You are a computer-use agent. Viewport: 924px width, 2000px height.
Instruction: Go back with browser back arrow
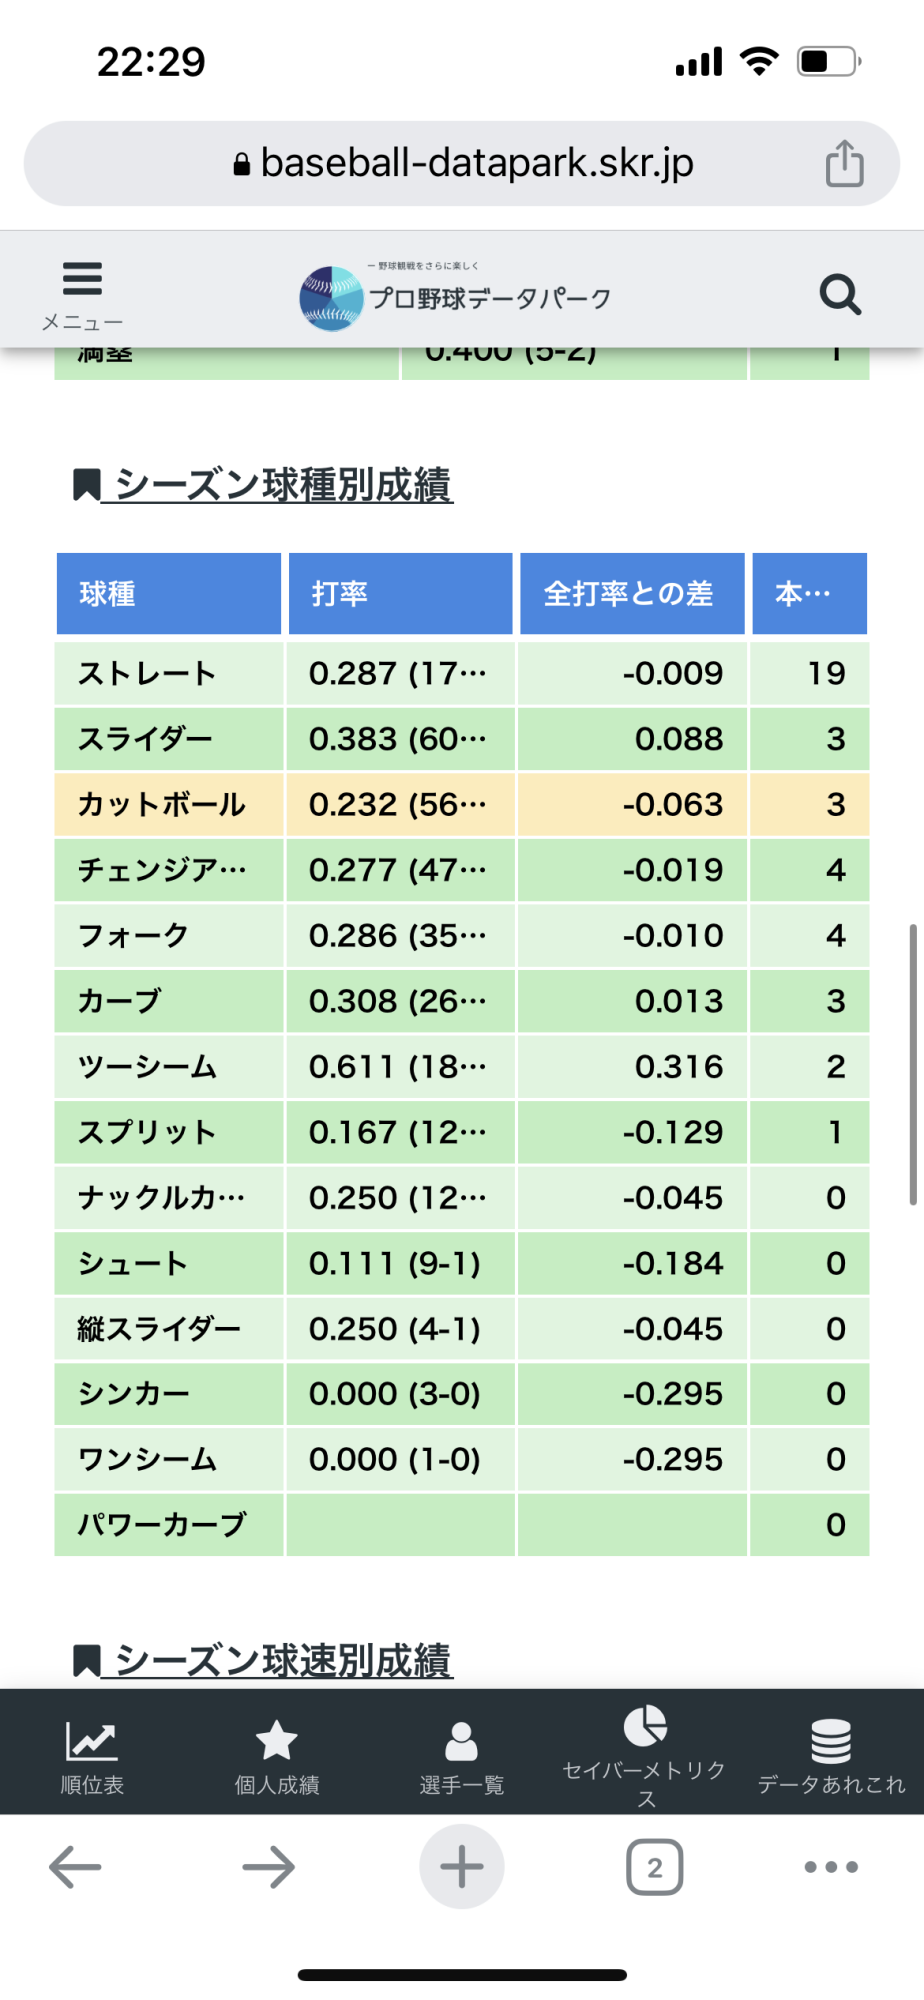pyautogui.click(x=75, y=1867)
